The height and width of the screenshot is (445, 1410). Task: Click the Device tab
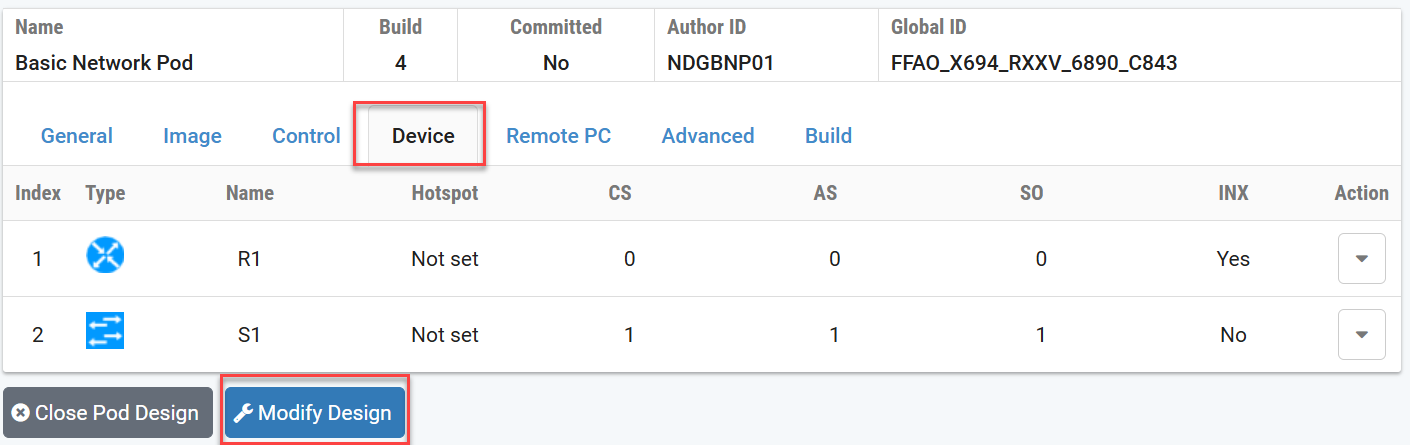[x=423, y=136]
